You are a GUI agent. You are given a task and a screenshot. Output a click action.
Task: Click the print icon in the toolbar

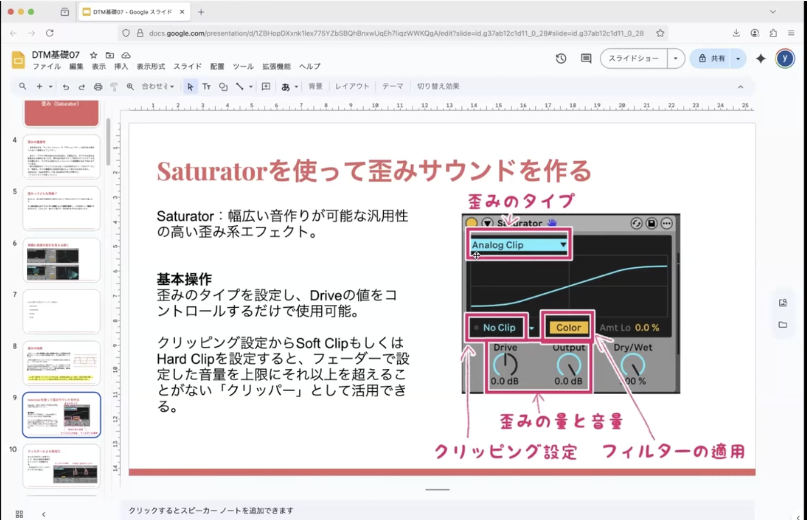click(x=97, y=87)
